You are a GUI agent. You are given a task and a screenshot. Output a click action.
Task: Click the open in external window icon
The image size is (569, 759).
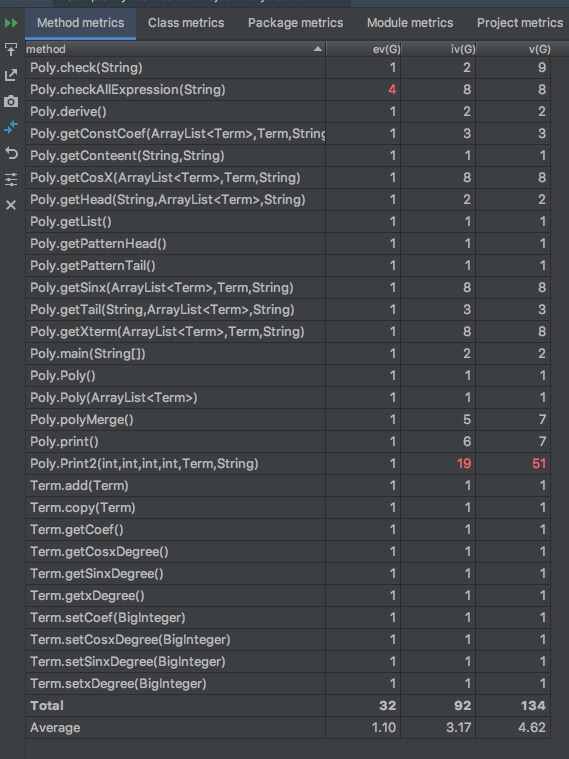(11, 75)
